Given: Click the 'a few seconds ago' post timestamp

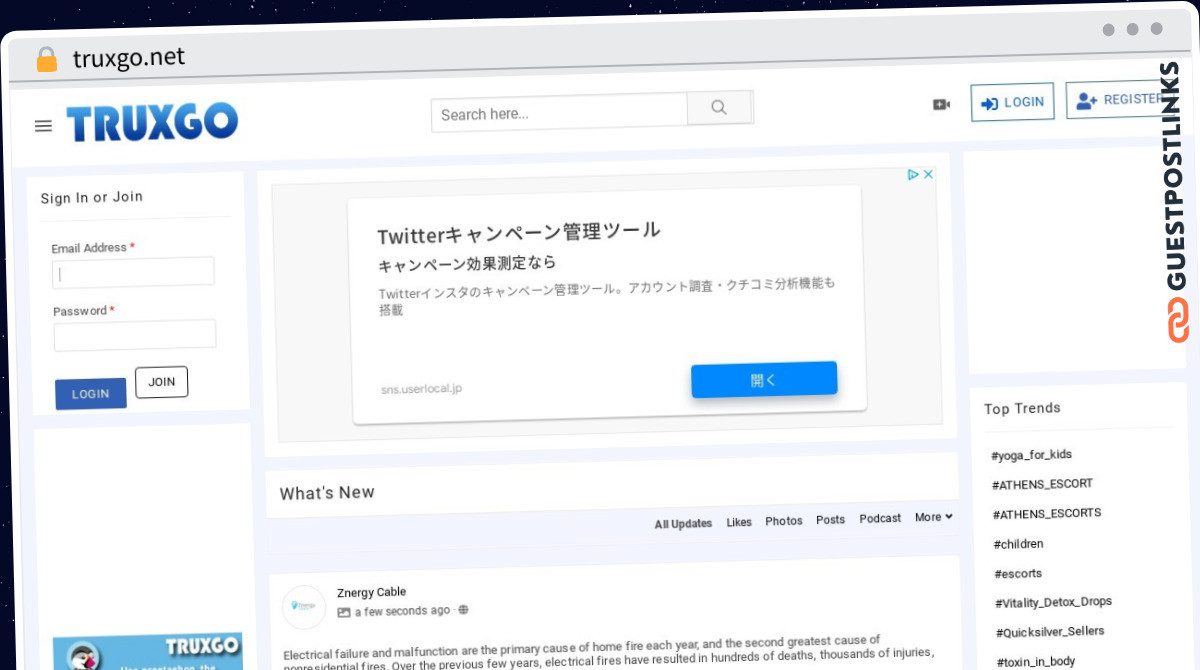Looking at the screenshot, I should 402,611.
